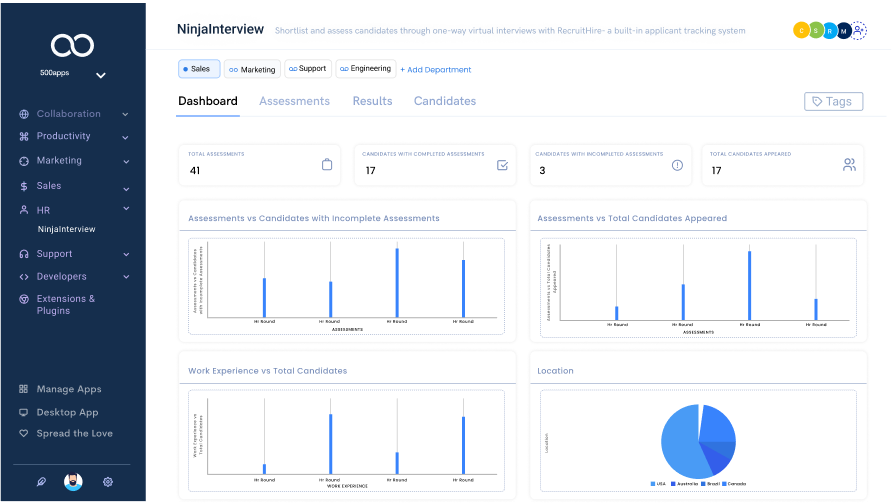
Task: Click the Extensions & Plugins chrome icon
Action: tap(24, 299)
